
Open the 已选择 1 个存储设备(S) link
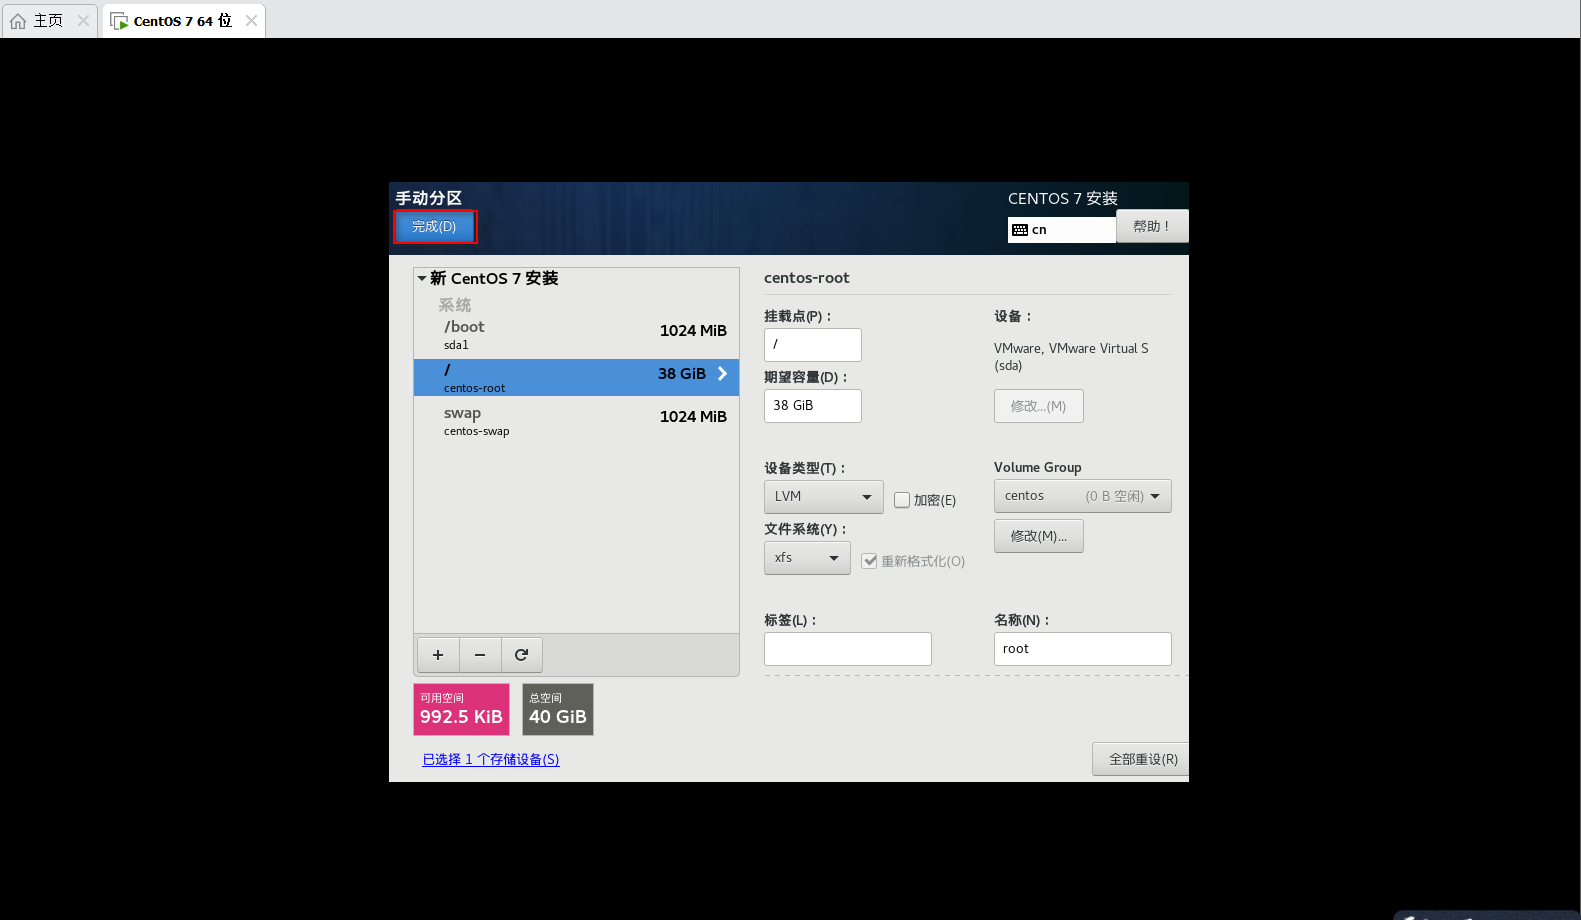(x=491, y=760)
